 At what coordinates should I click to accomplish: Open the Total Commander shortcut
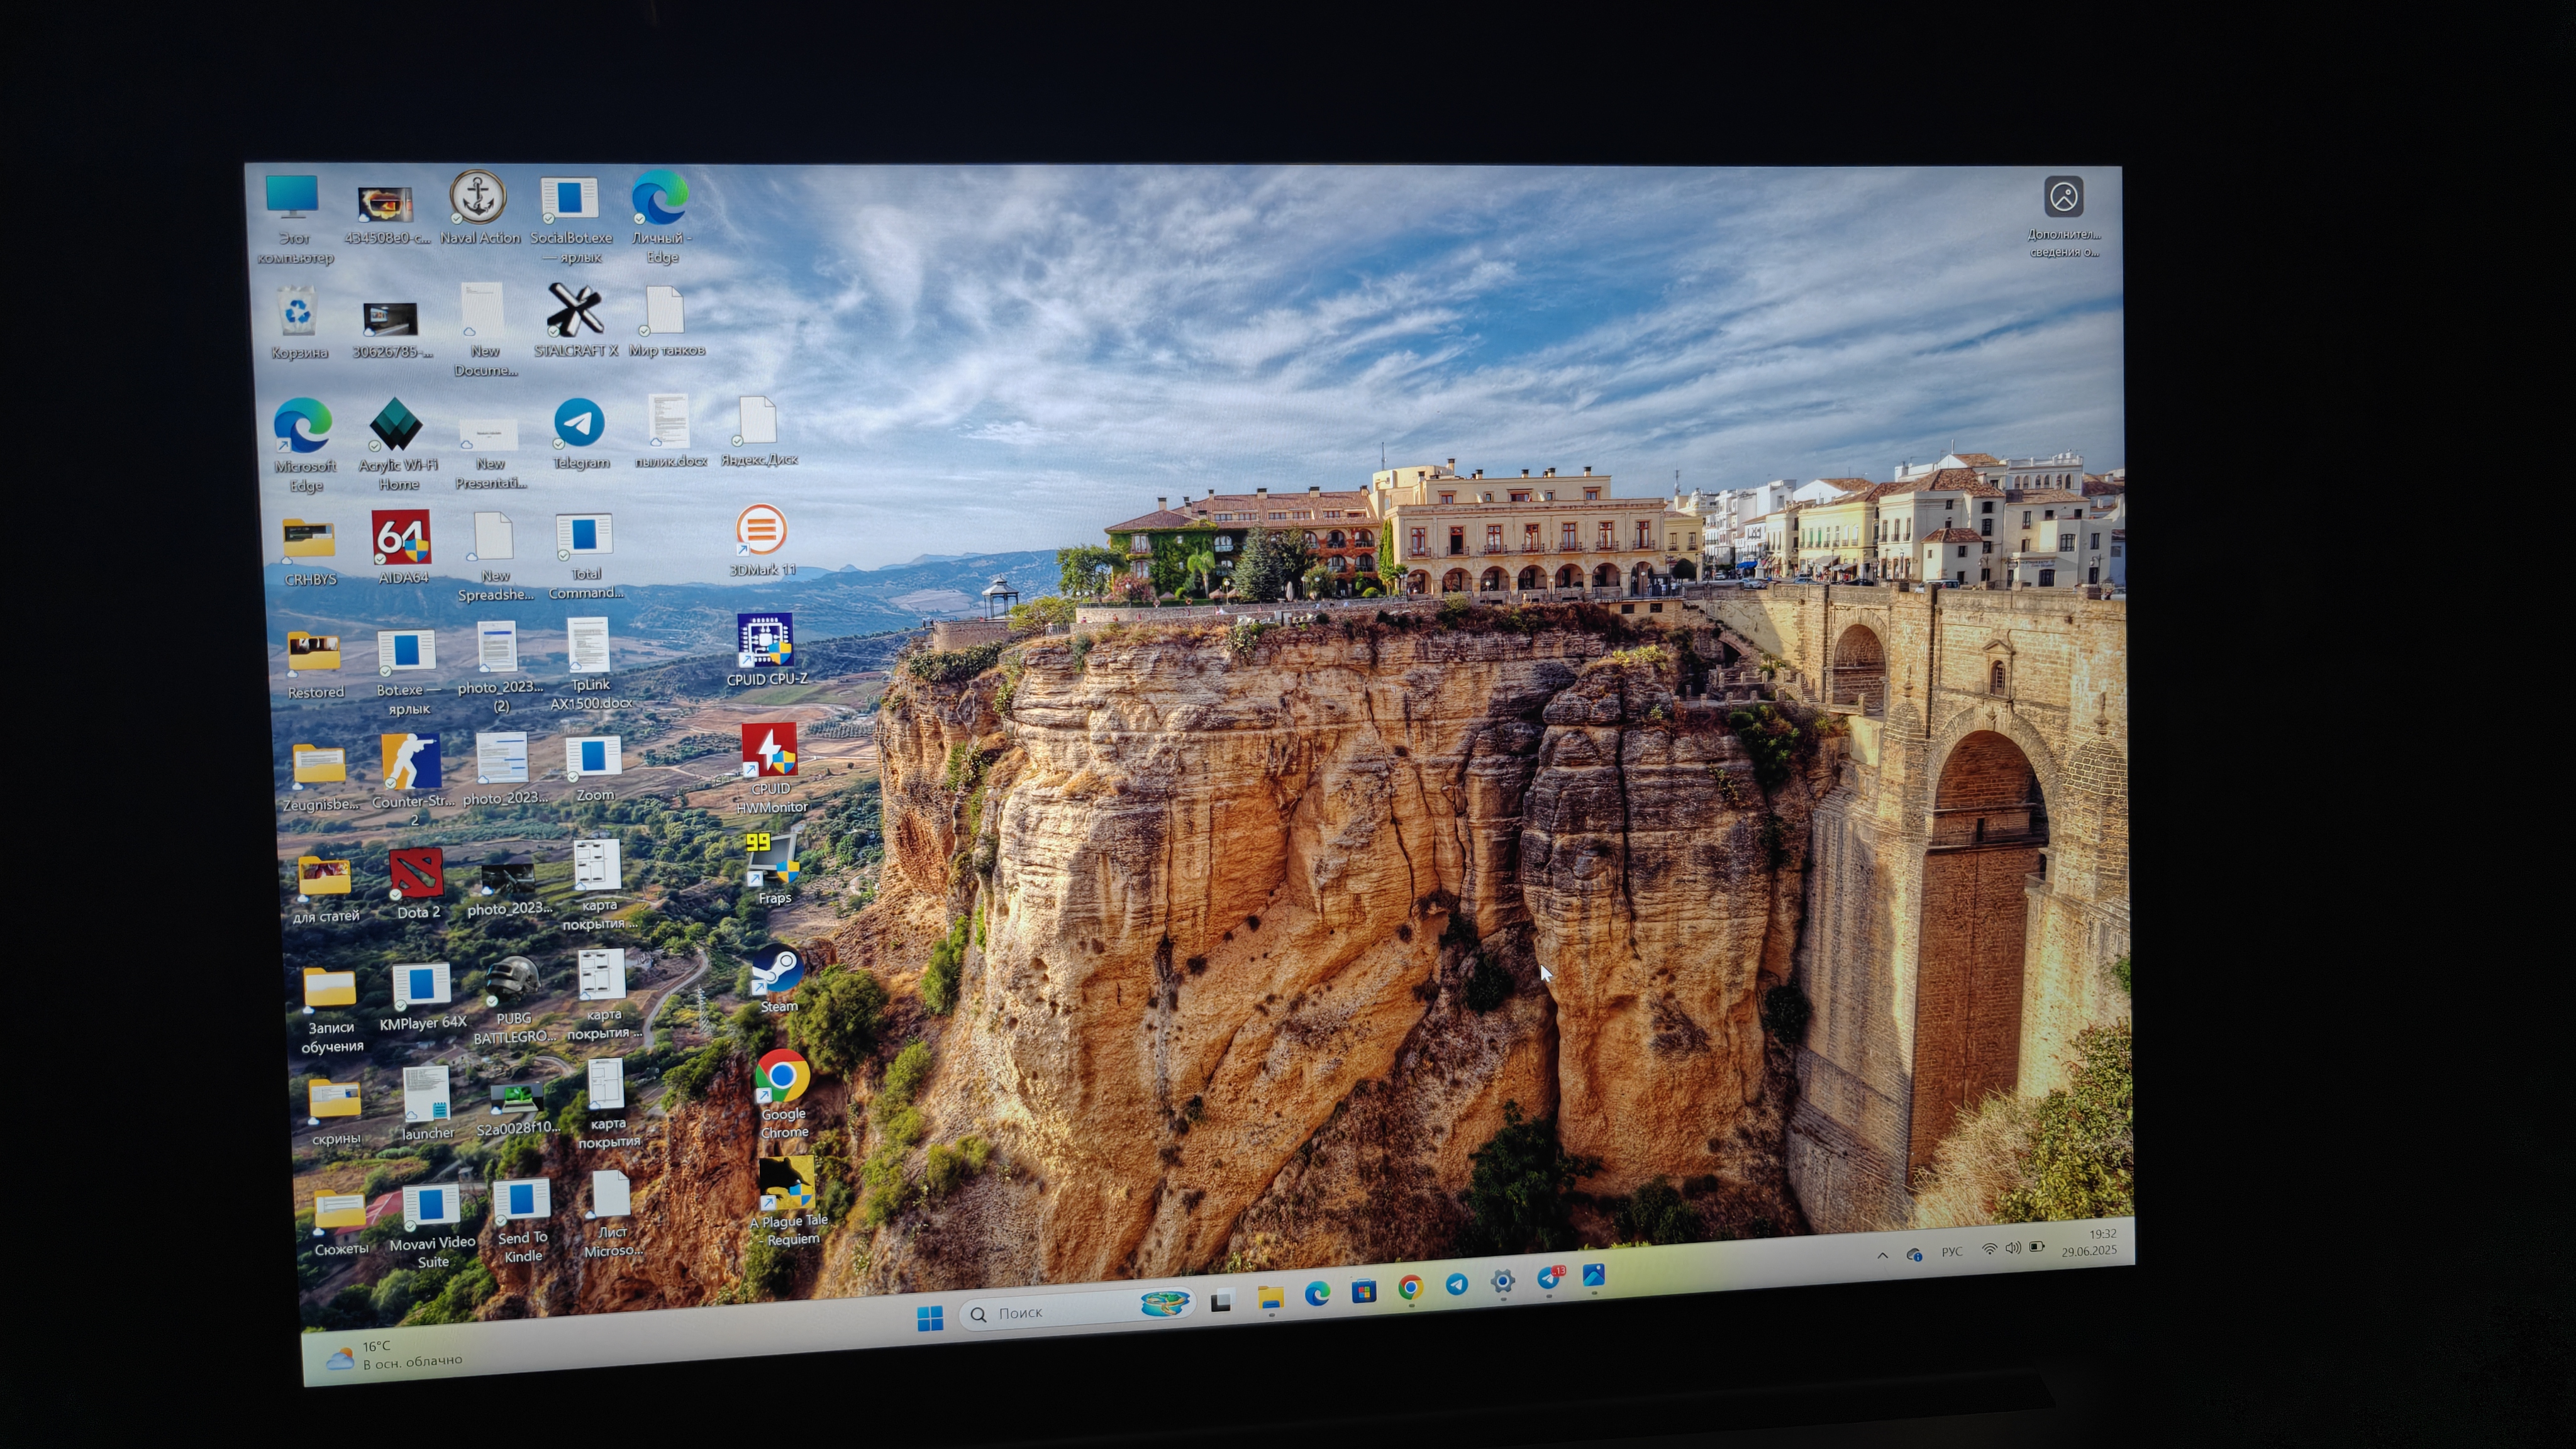tap(585, 557)
